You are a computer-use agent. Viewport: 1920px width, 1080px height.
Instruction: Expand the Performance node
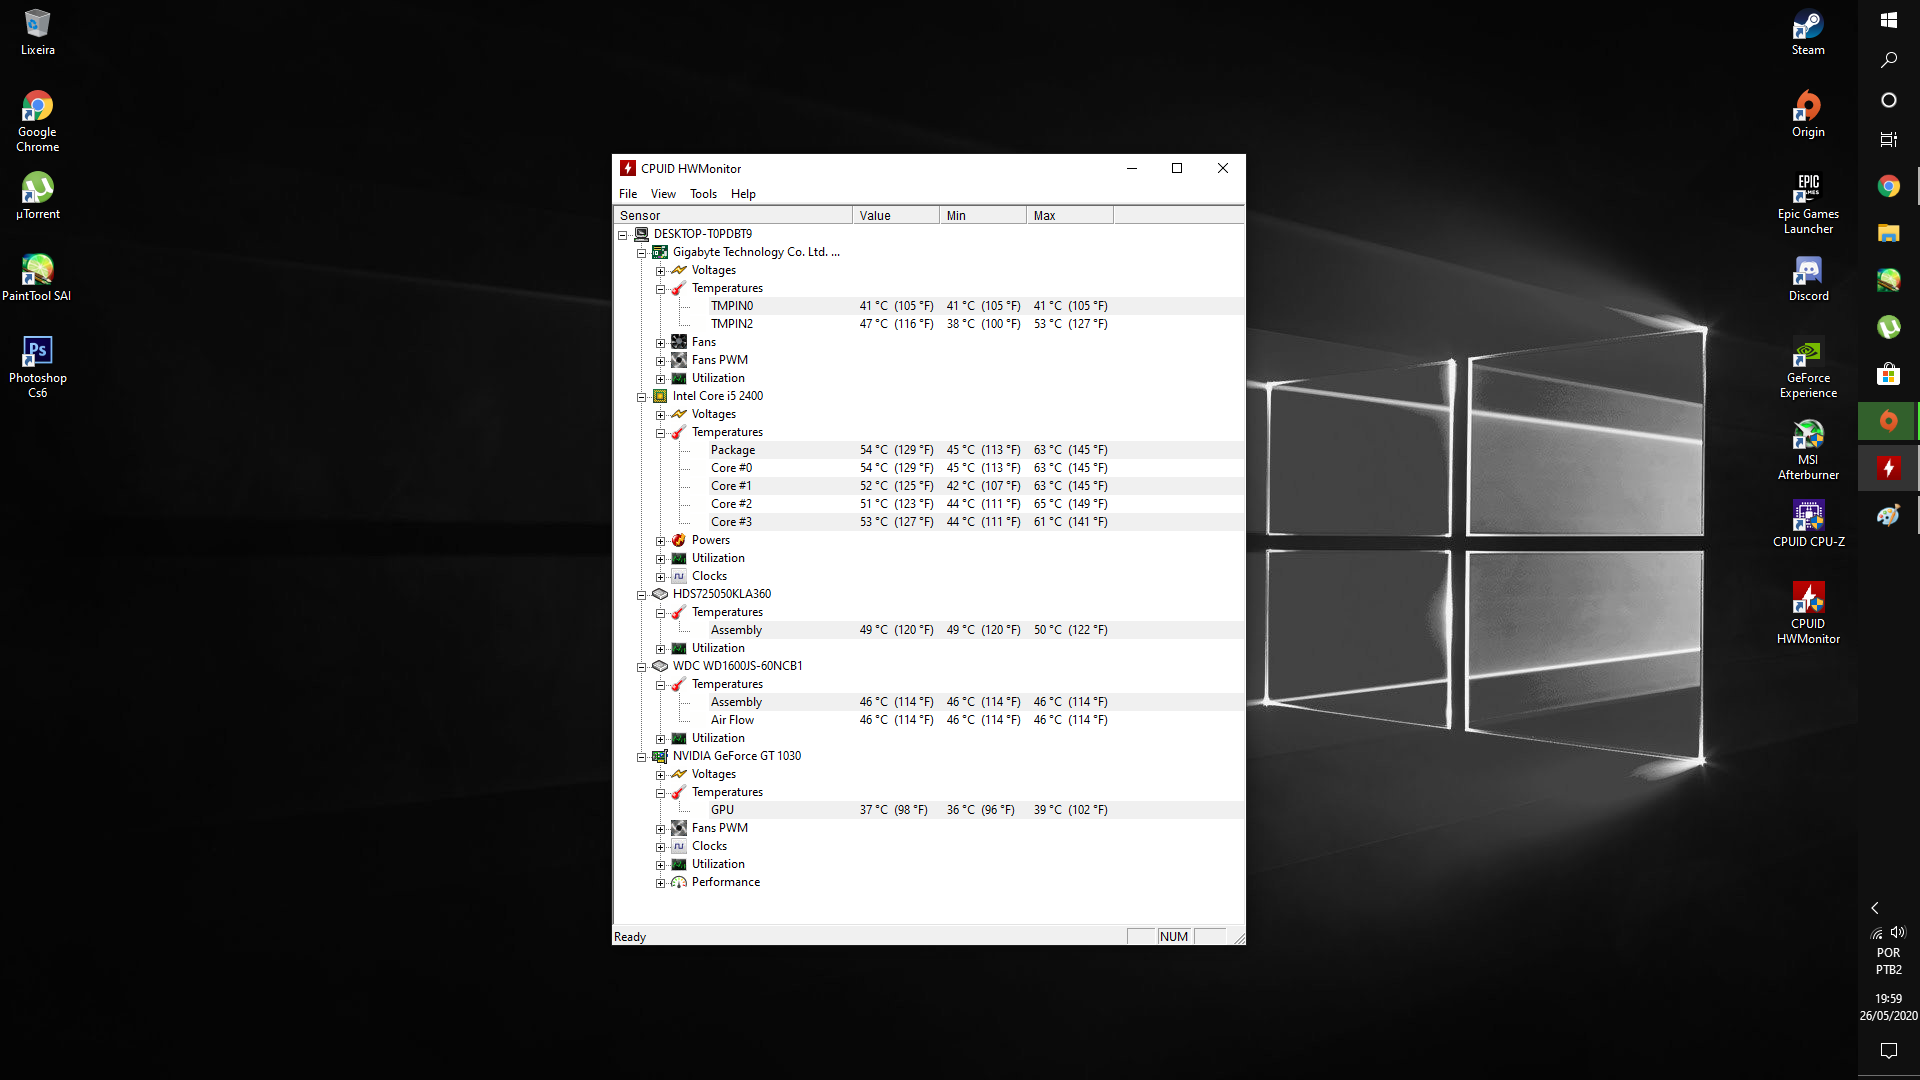click(x=660, y=883)
